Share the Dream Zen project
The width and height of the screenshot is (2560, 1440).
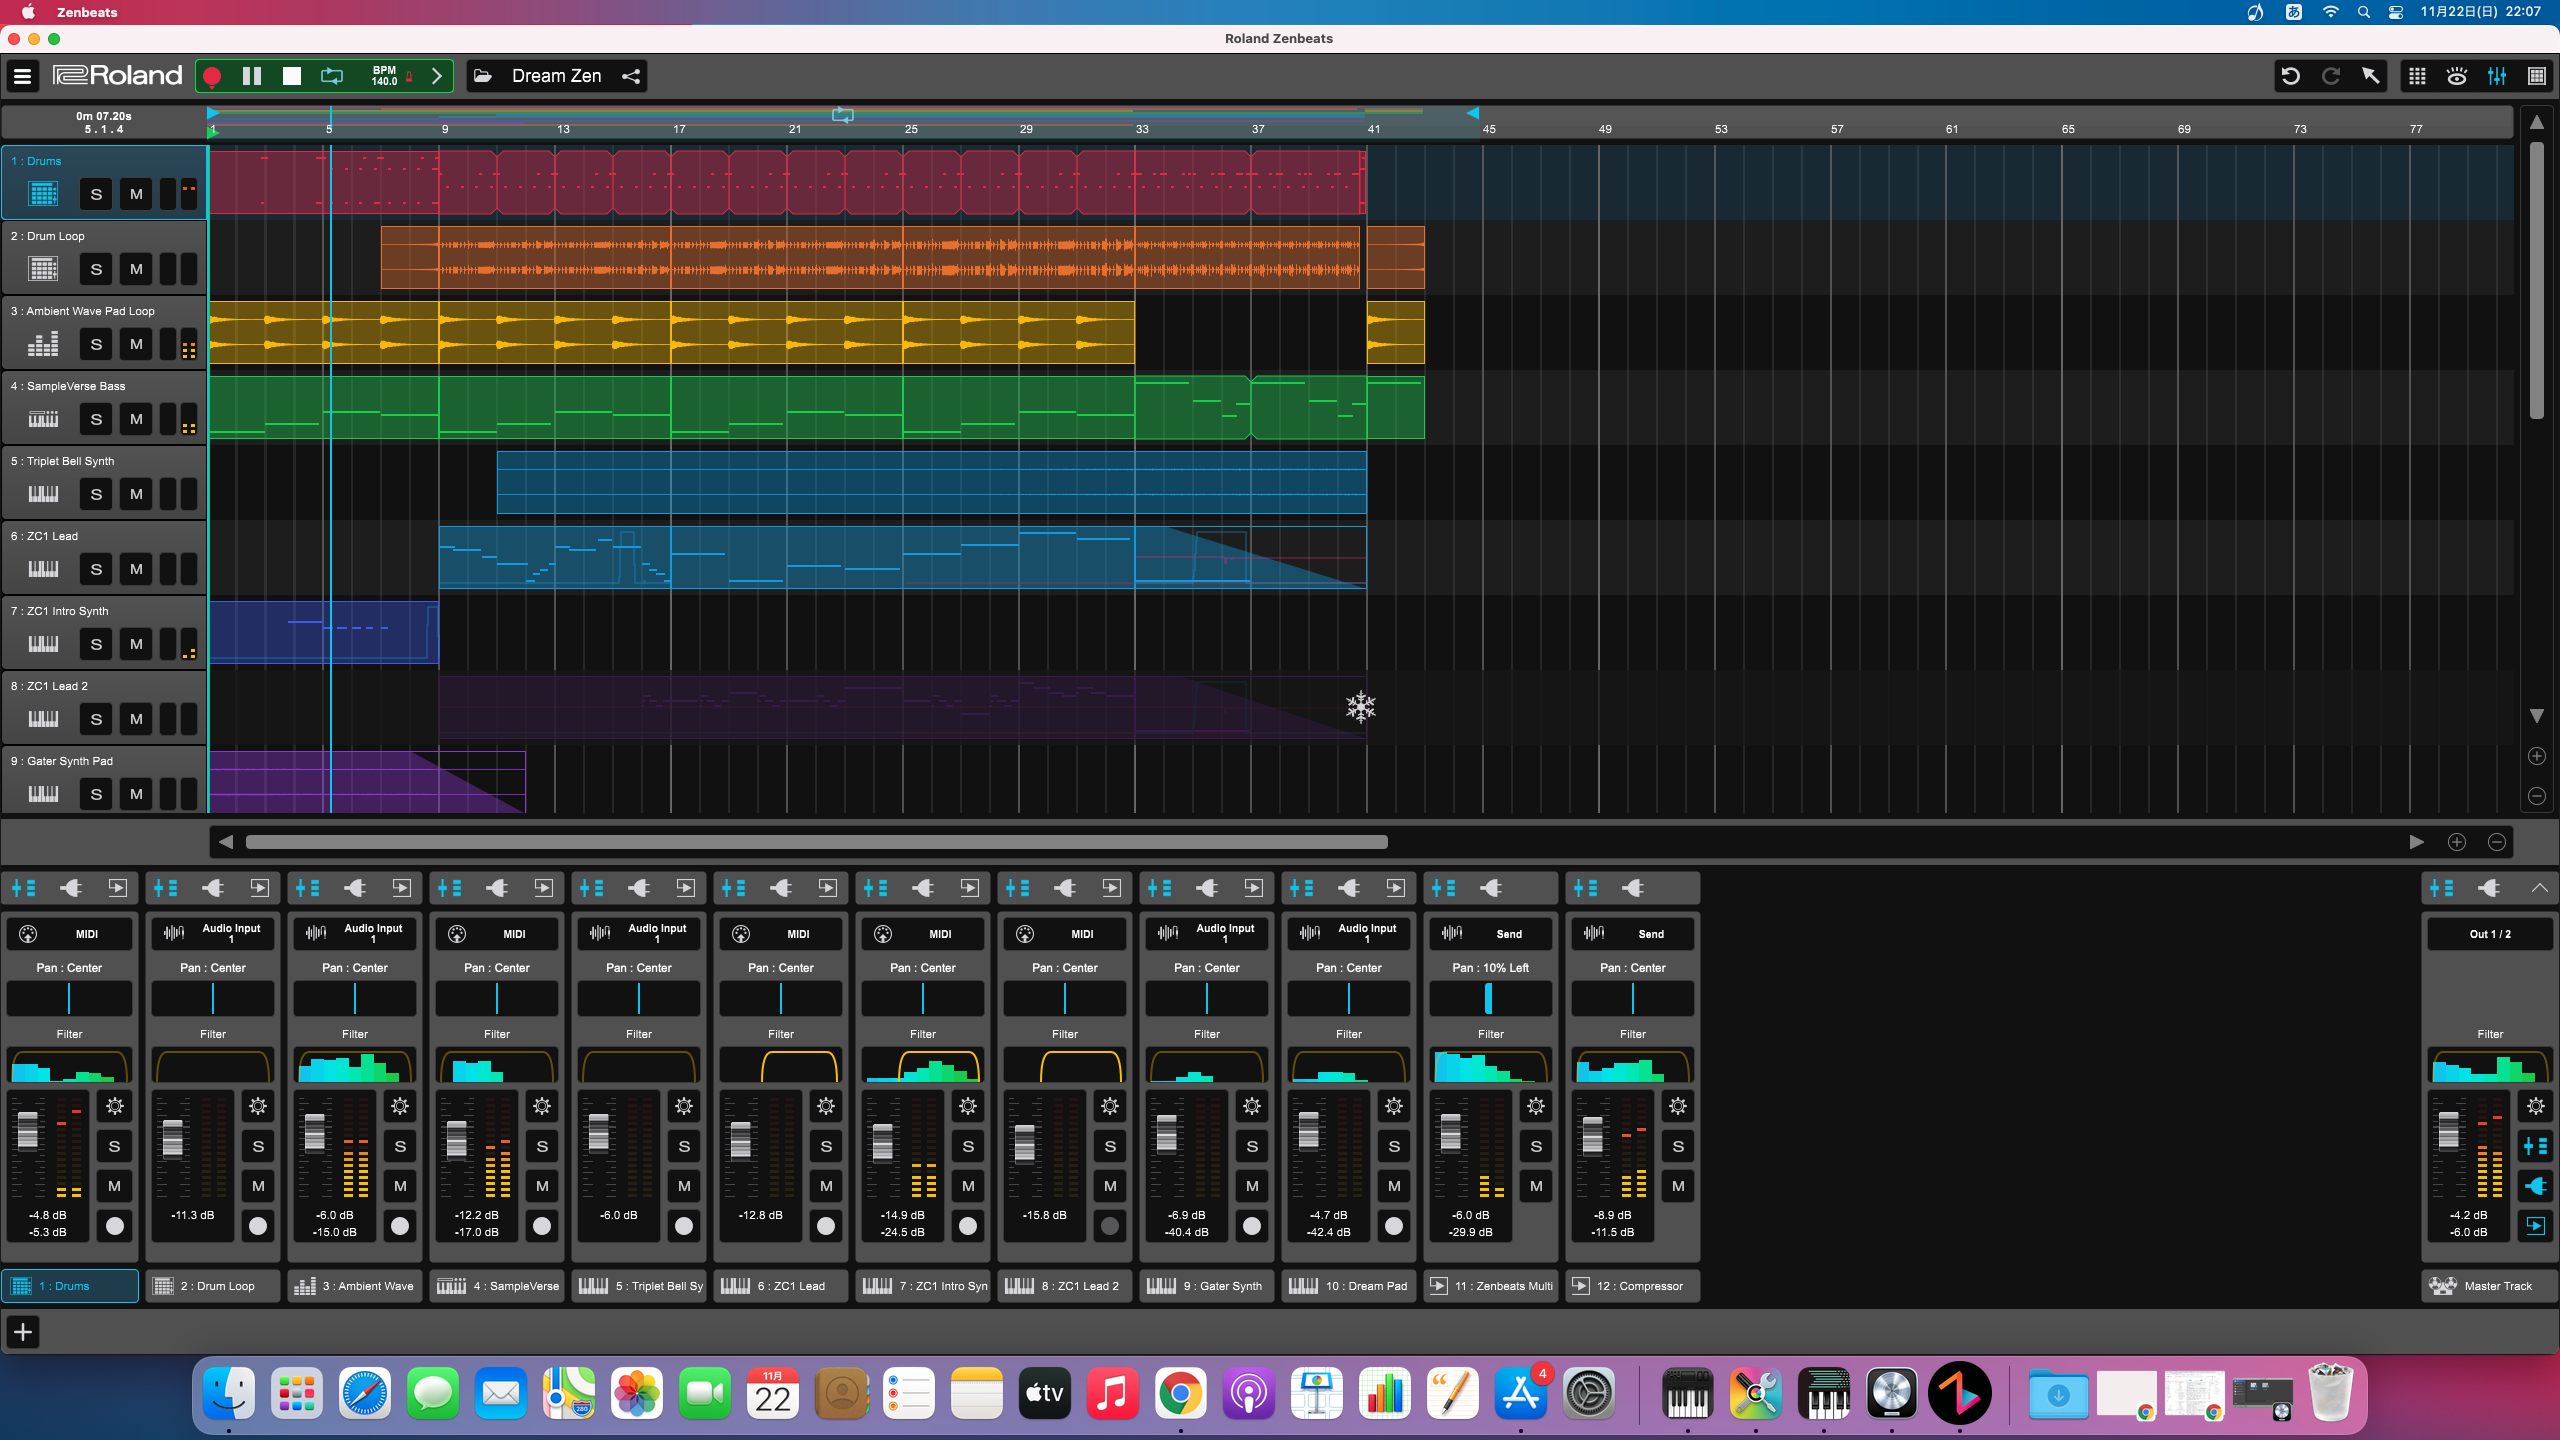[631, 76]
